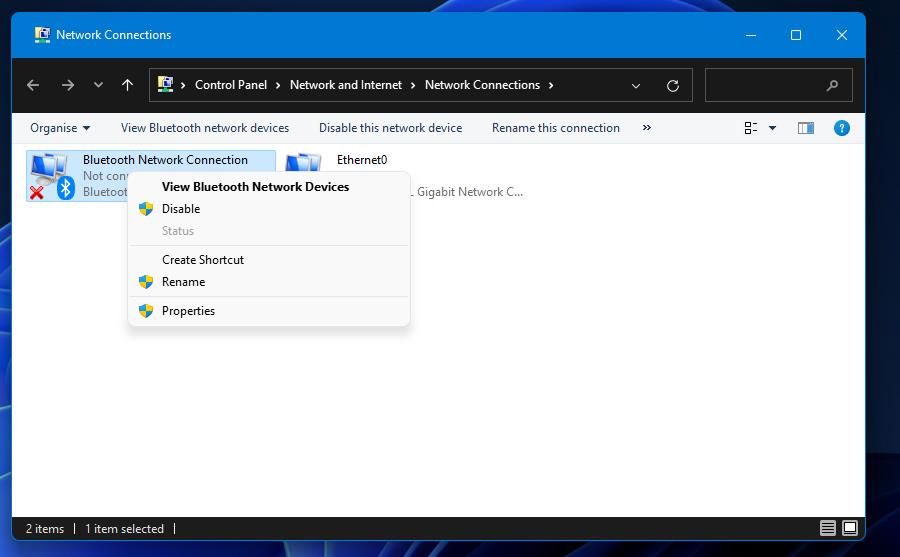Click the Ethernet0 adapter icon
Screen dimensions: 900x557
[303, 163]
